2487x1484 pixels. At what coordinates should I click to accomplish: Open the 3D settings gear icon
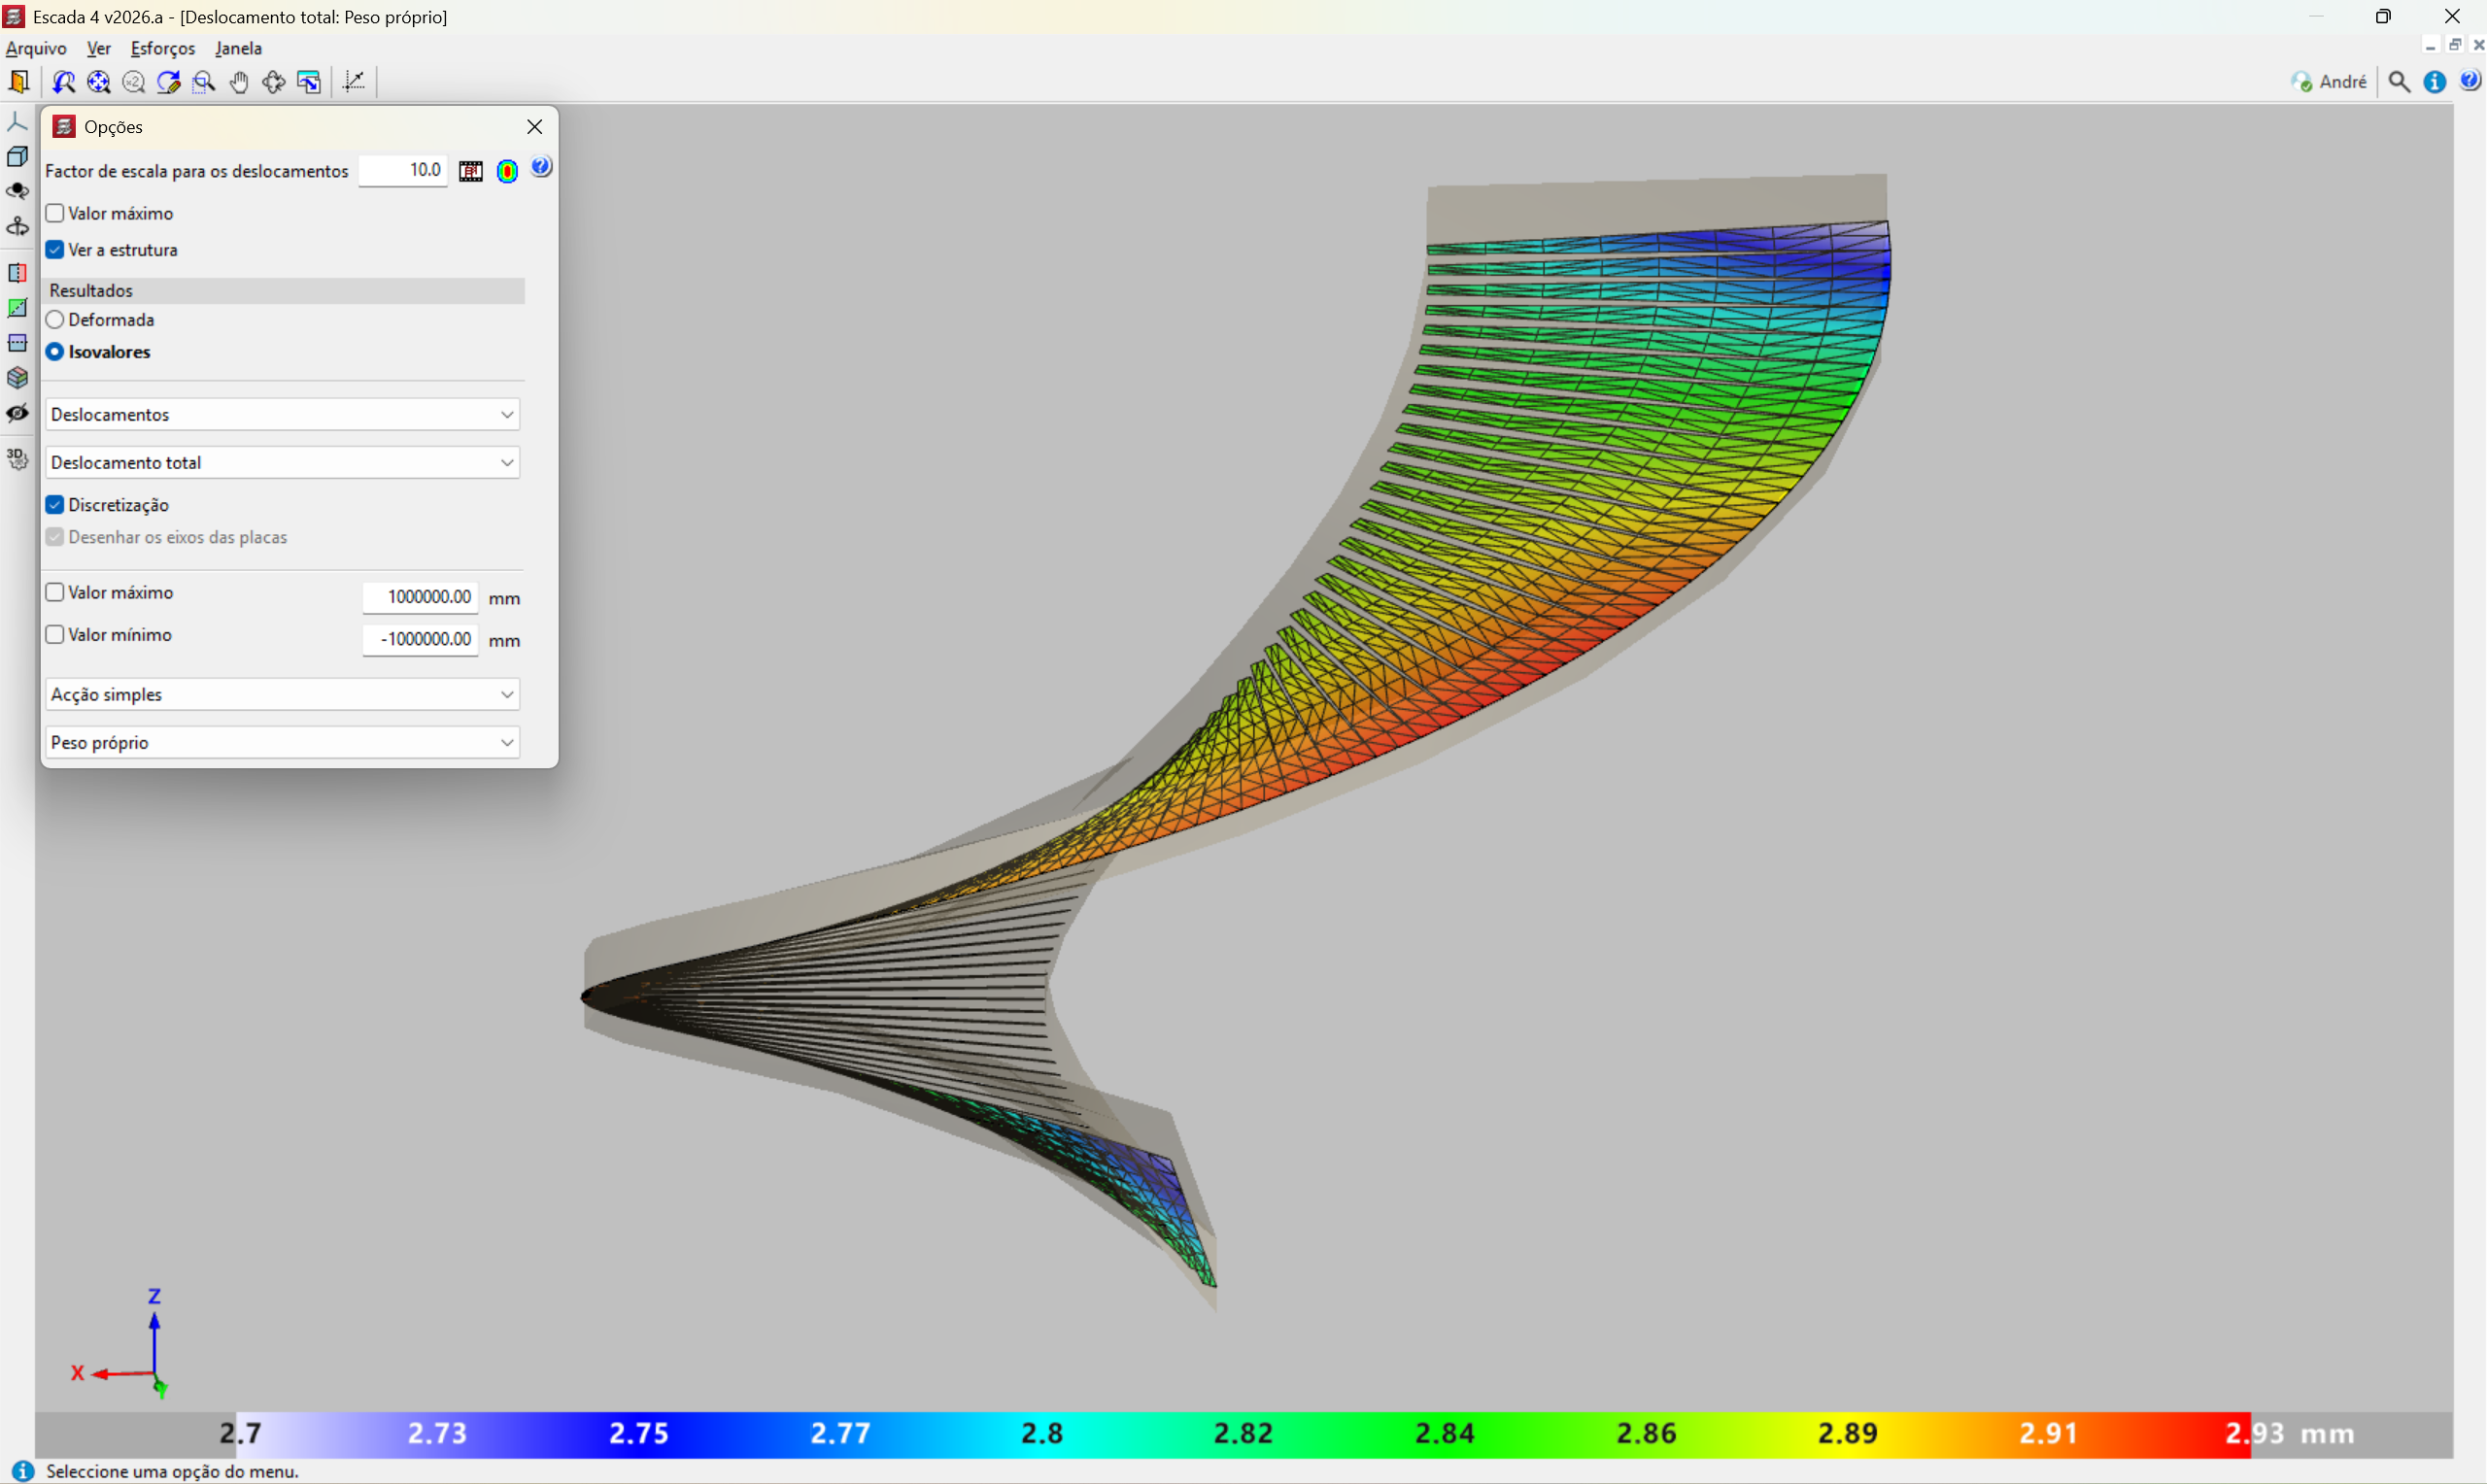(17, 459)
